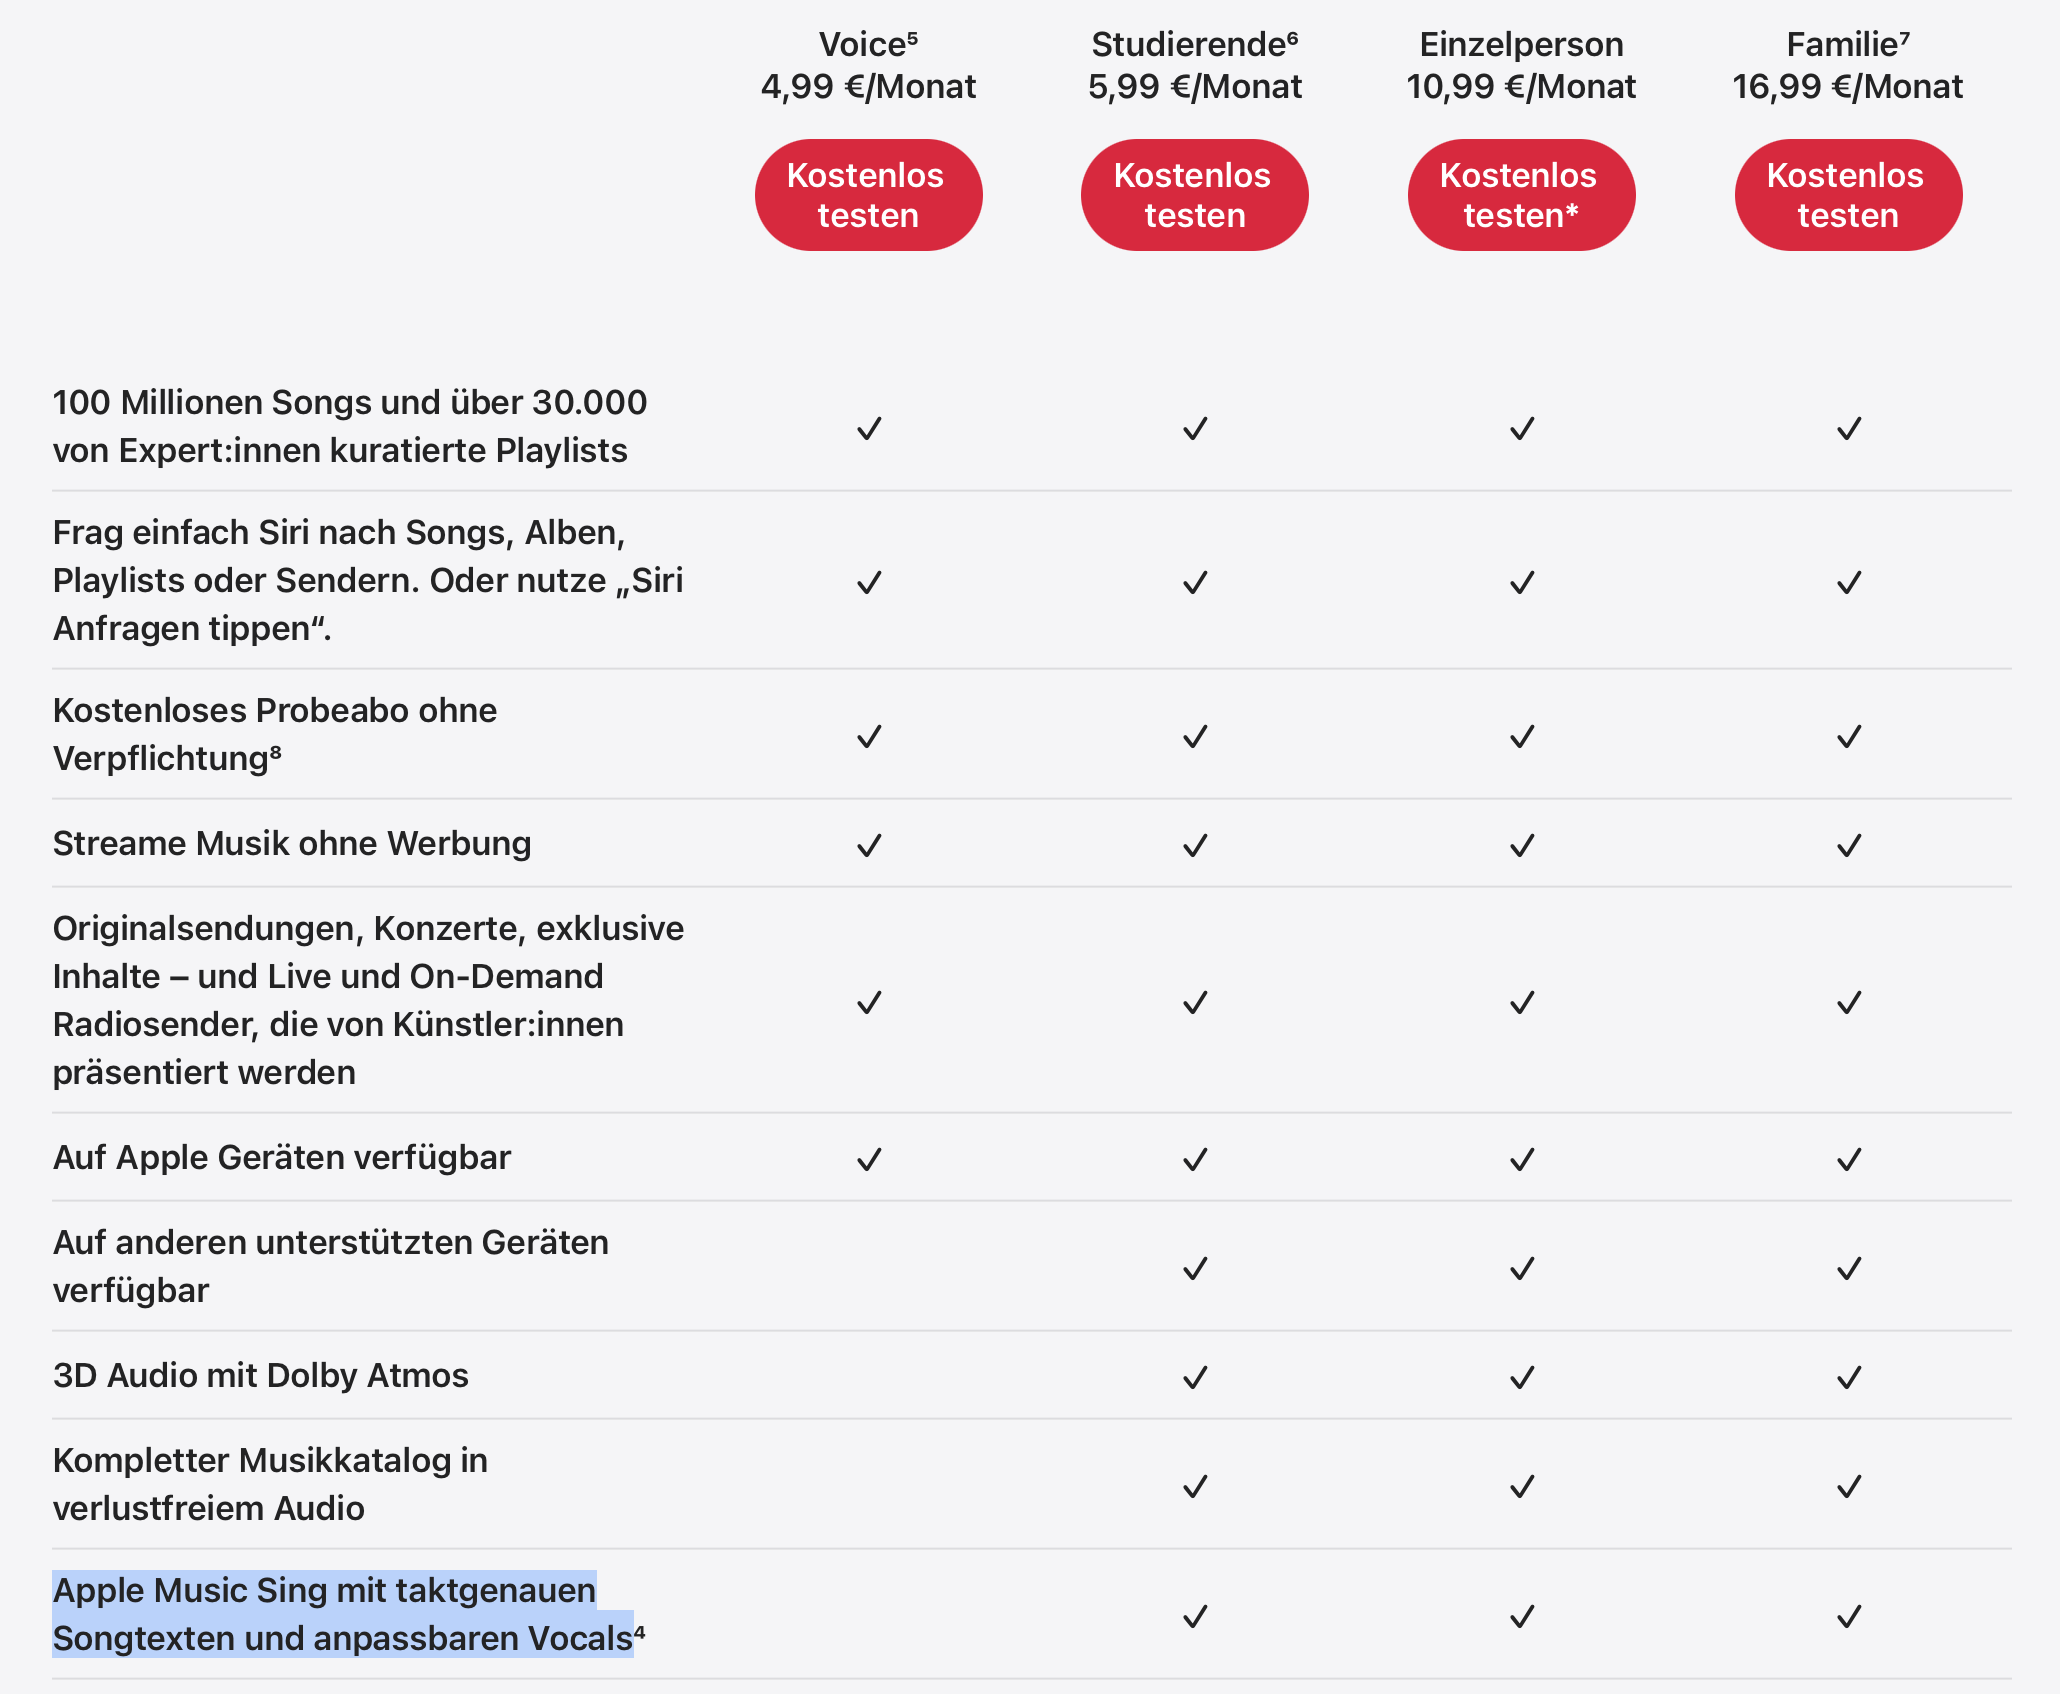This screenshot has height=1694, width=2060.
Task: Click Voice checkmark for Apple Geräten verfügbar
Action: (869, 1160)
